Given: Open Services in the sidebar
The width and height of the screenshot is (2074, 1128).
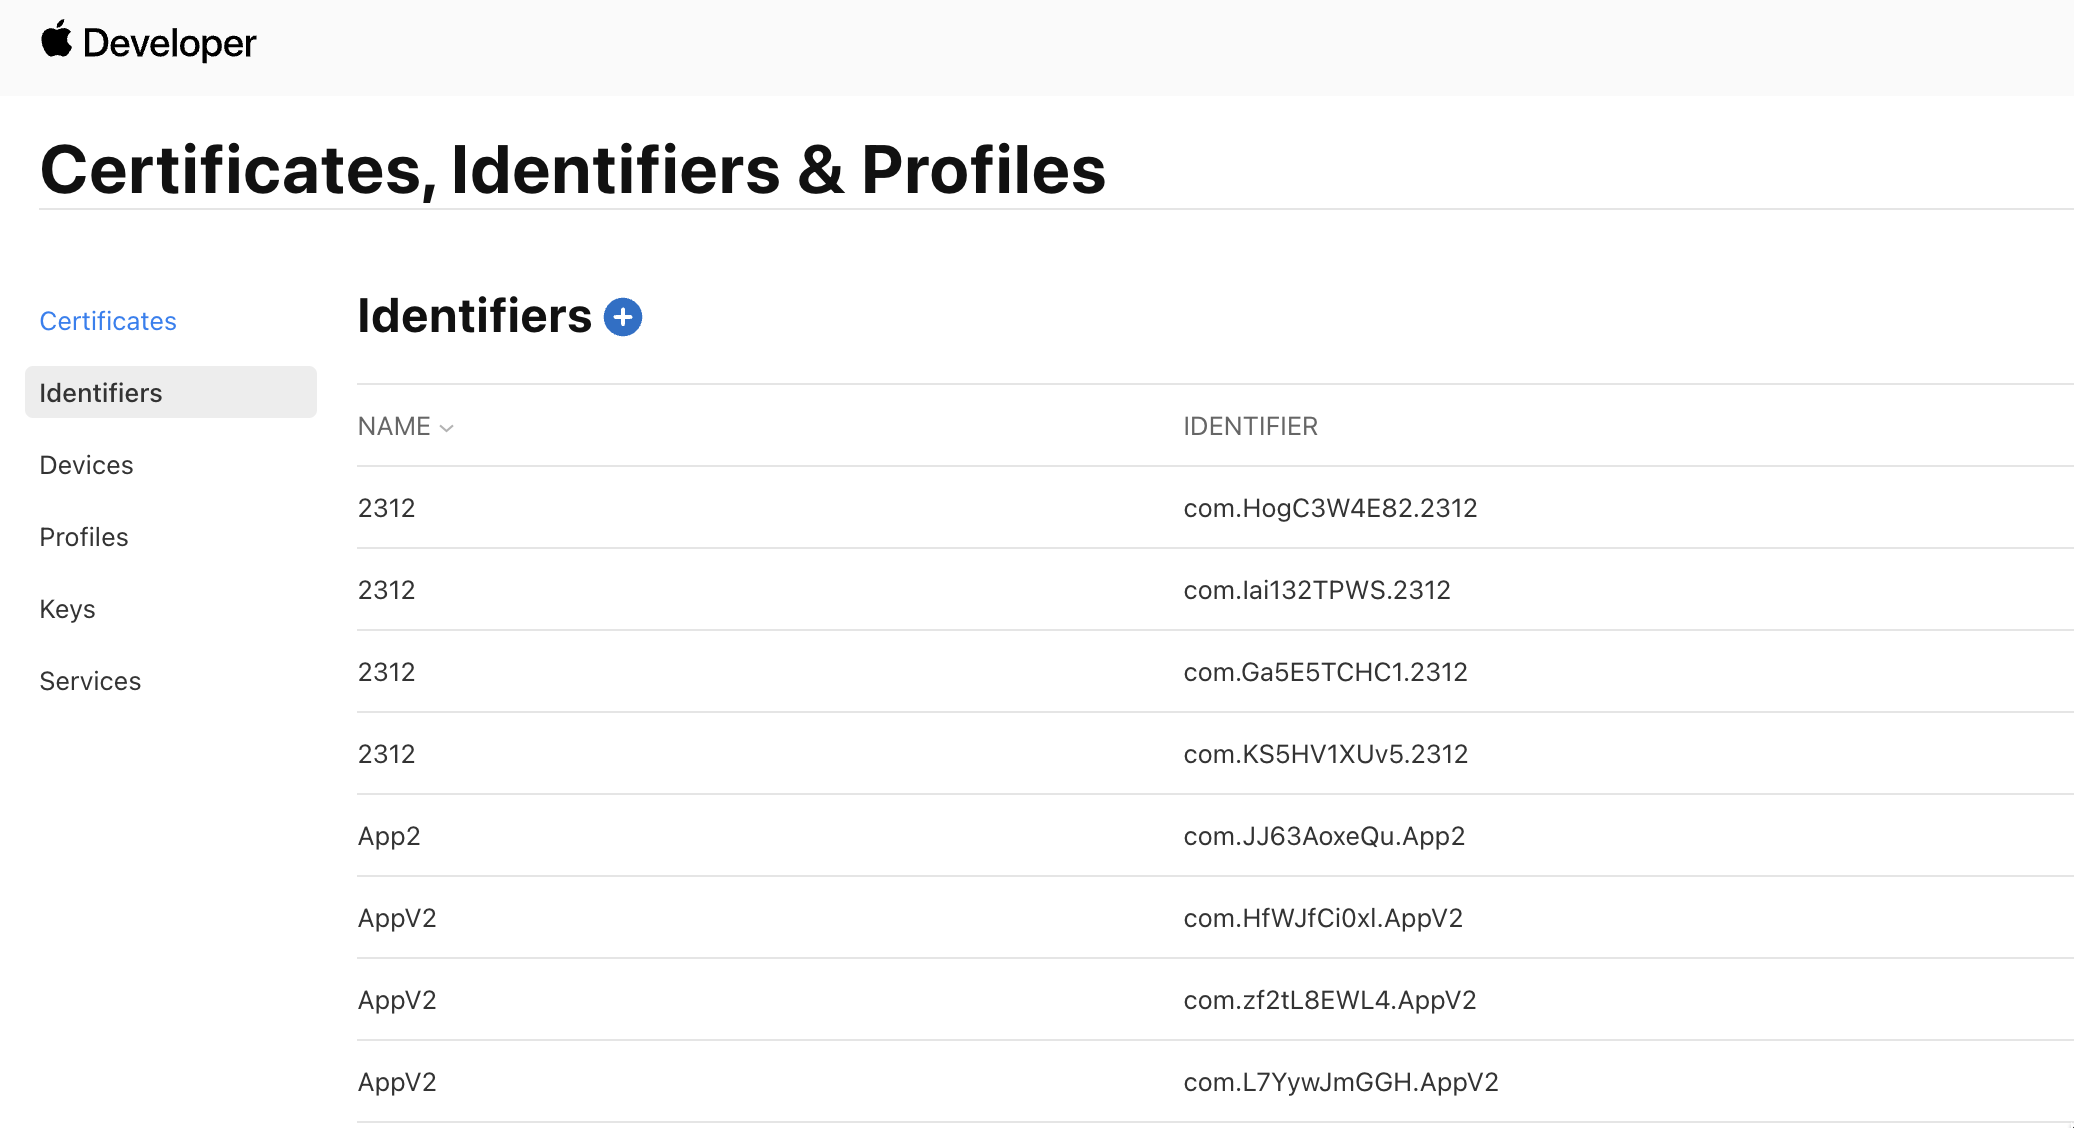Looking at the screenshot, I should [x=90, y=681].
